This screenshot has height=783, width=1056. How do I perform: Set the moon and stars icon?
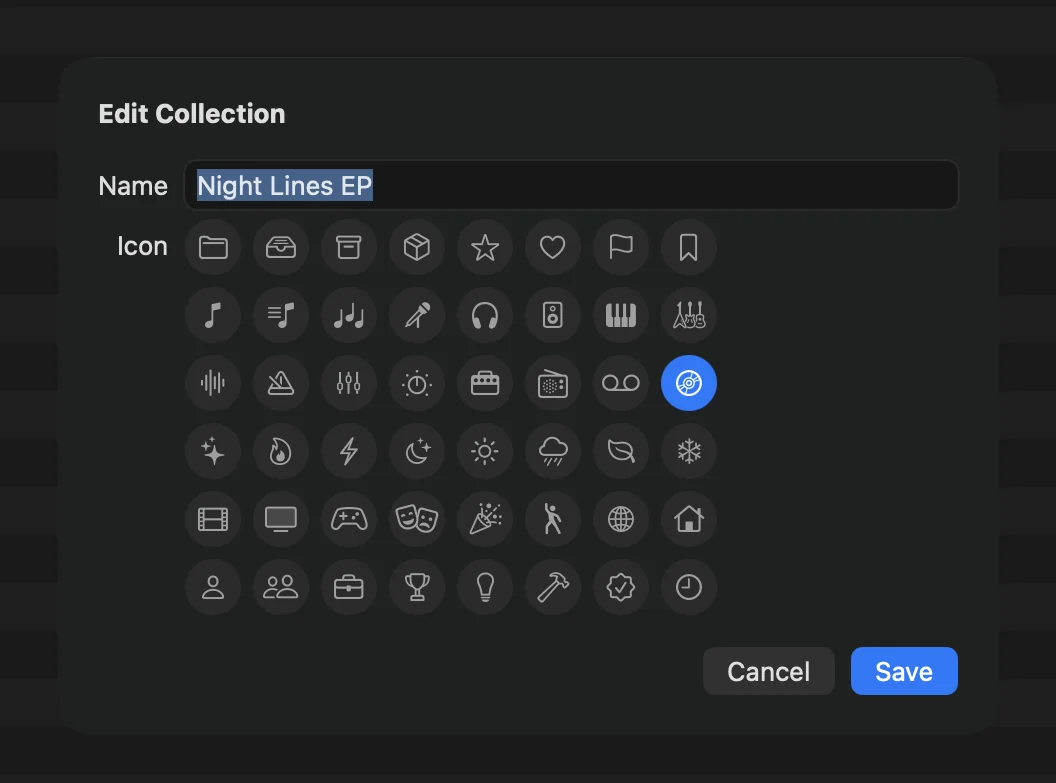coord(417,451)
